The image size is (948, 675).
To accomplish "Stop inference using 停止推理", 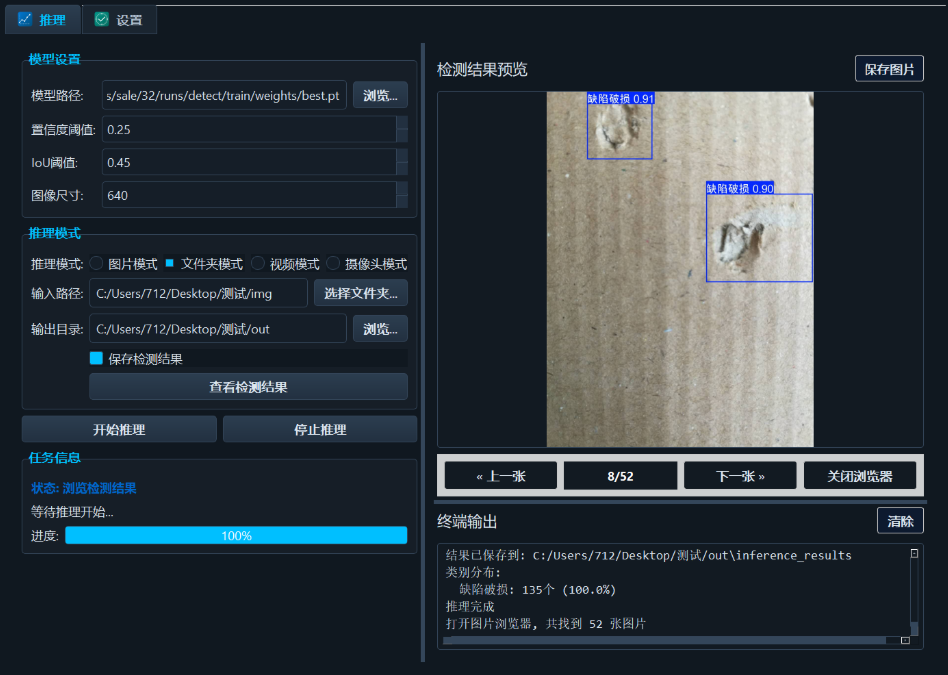I will click(320, 428).
